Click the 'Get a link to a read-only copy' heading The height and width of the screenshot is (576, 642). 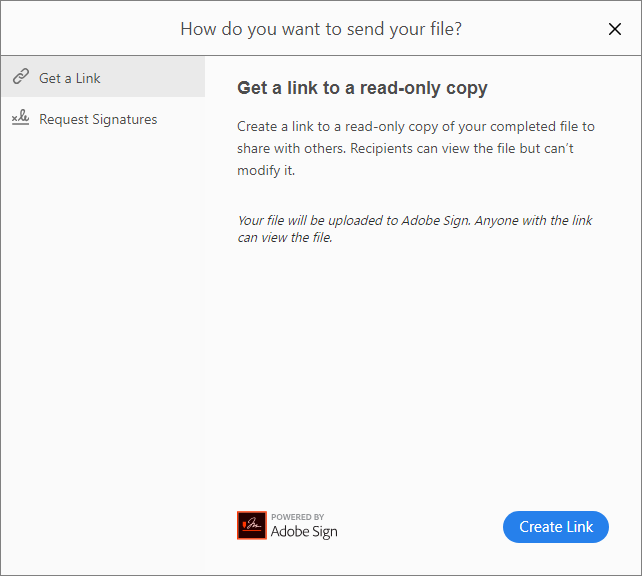362,88
